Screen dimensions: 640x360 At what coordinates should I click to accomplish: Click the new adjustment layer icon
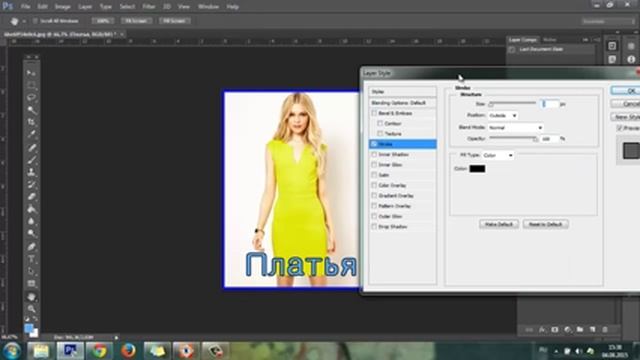coord(567,329)
